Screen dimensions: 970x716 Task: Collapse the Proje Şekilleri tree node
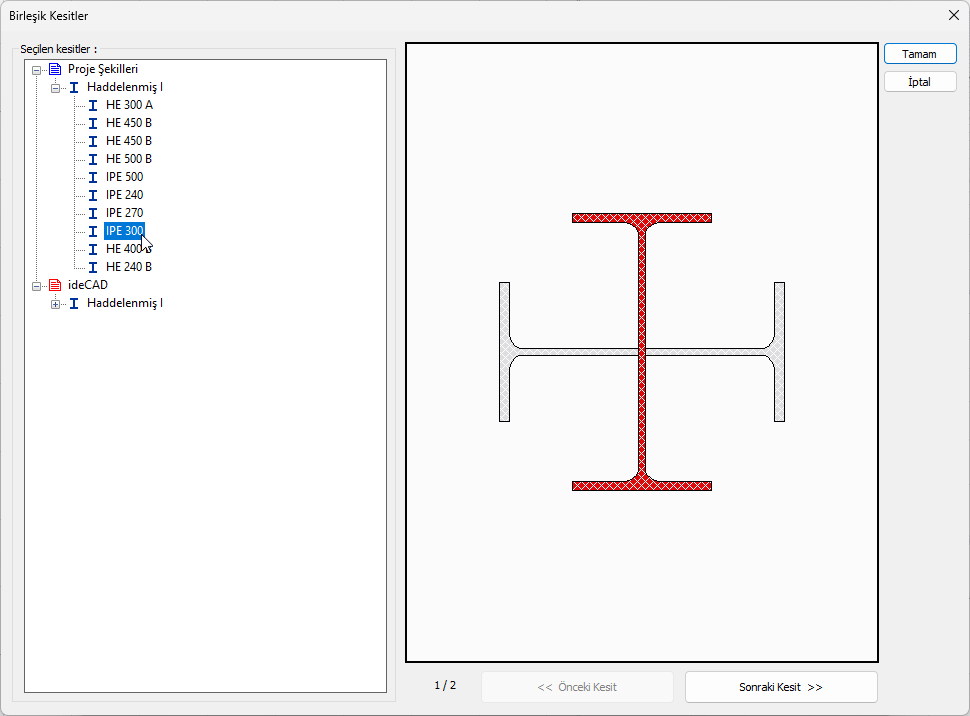(36, 70)
